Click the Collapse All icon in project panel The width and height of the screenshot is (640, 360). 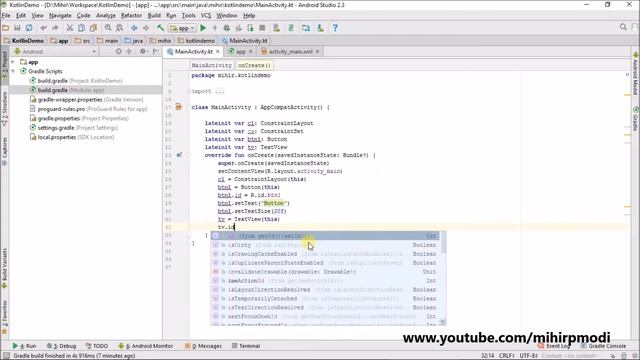coord(129,51)
